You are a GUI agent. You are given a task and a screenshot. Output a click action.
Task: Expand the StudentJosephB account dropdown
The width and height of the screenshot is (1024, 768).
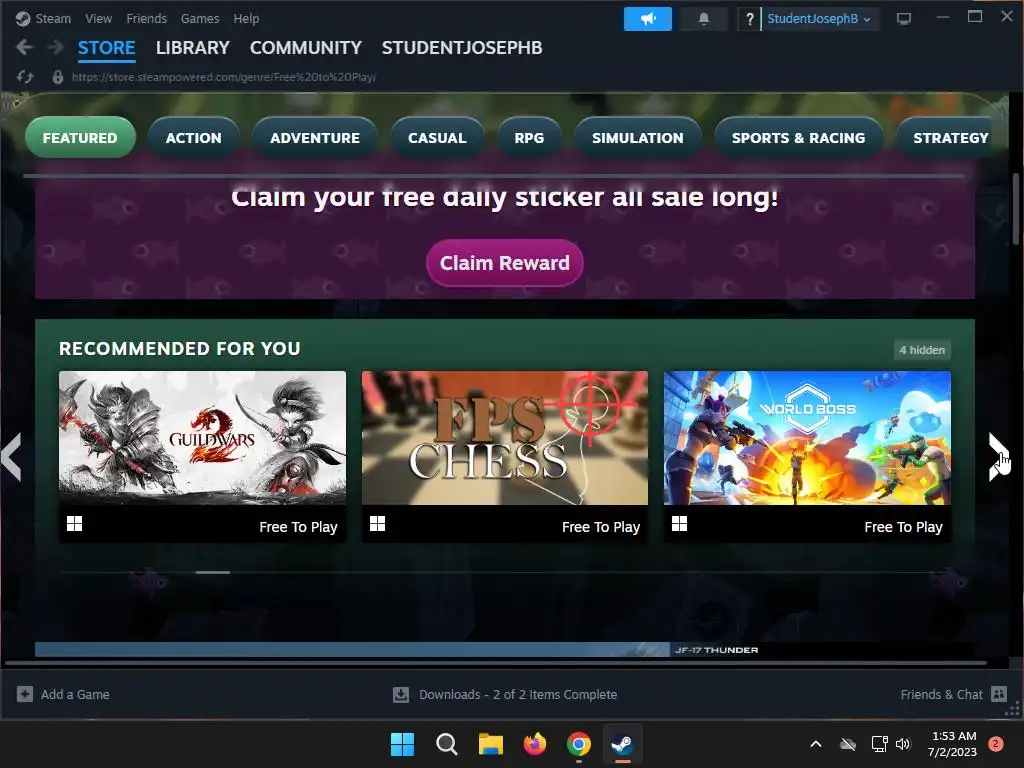coord(818,19)
